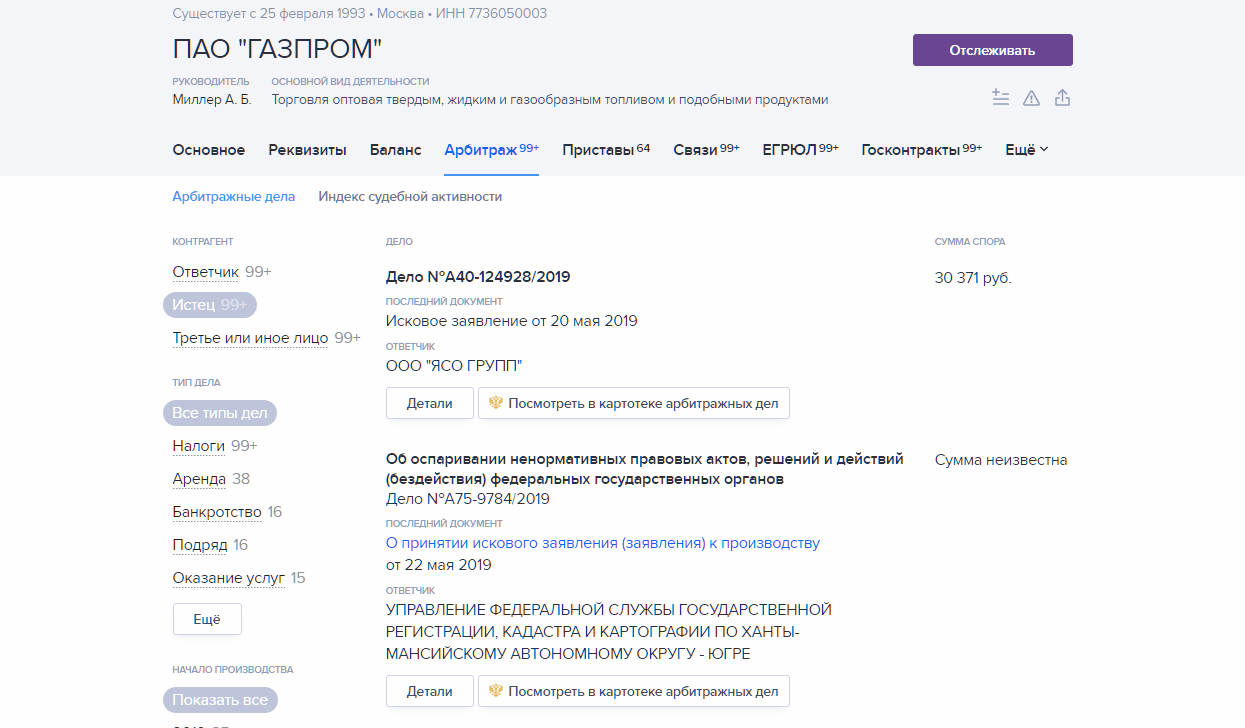Click defendant name ООО "ЯСО ГРУПП"
The width and height of the screenshot is (1245, 728).
coord(454,366)
